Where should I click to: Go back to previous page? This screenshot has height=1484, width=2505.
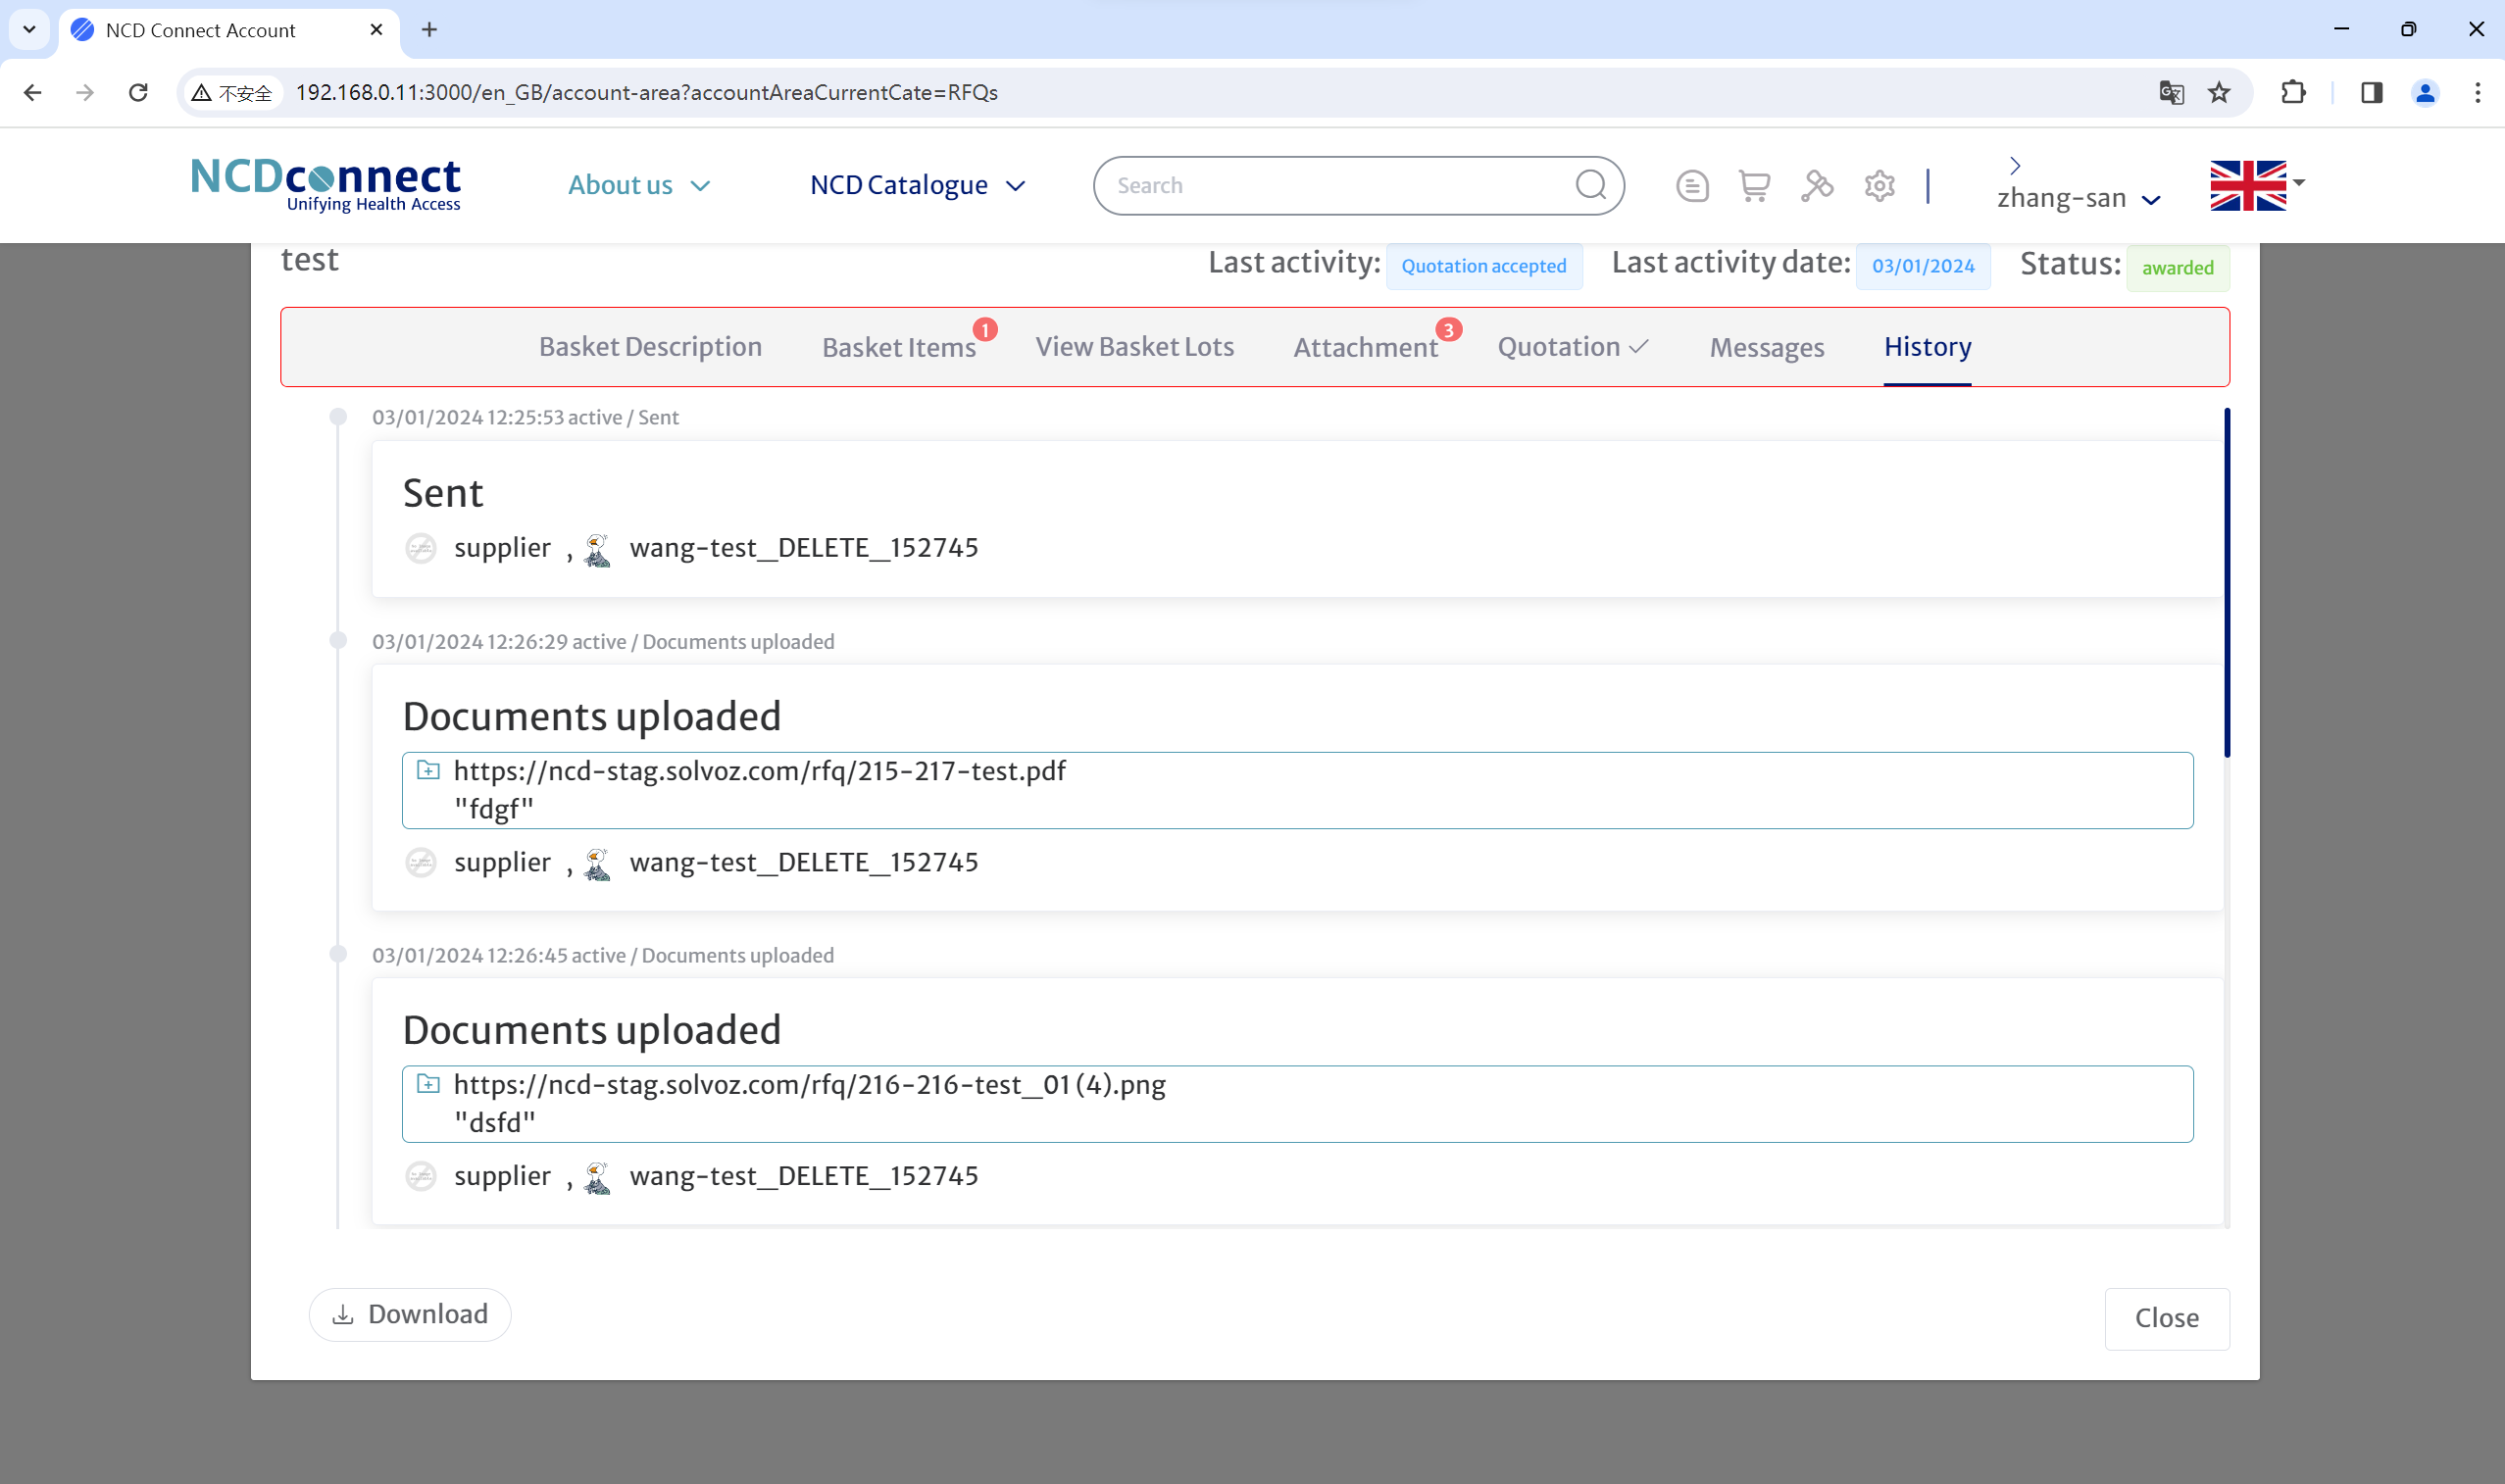(x=33, y=92)
